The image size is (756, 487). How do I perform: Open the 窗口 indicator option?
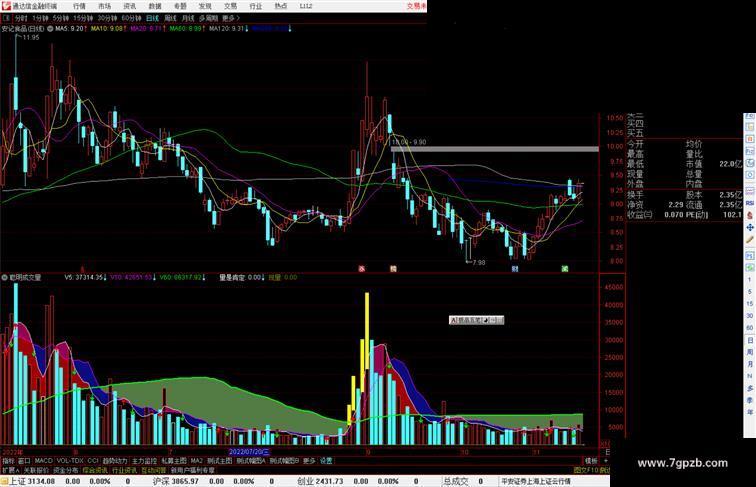click(24, 461)
